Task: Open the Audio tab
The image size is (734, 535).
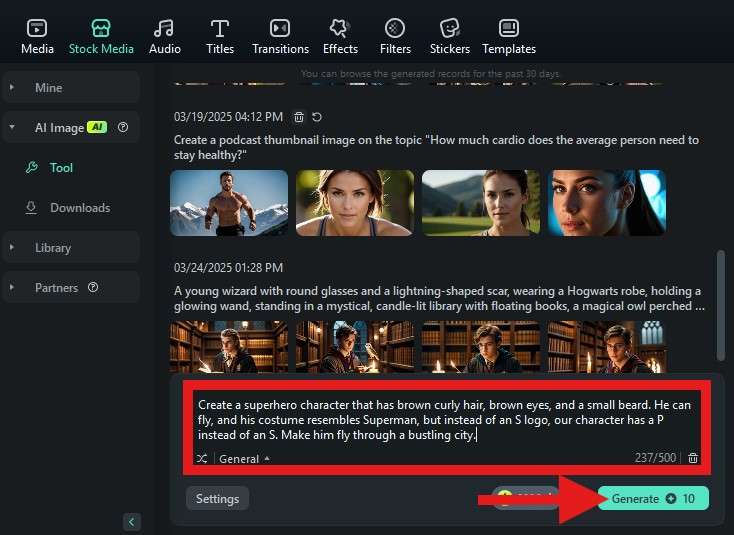Action: (164, 37)
